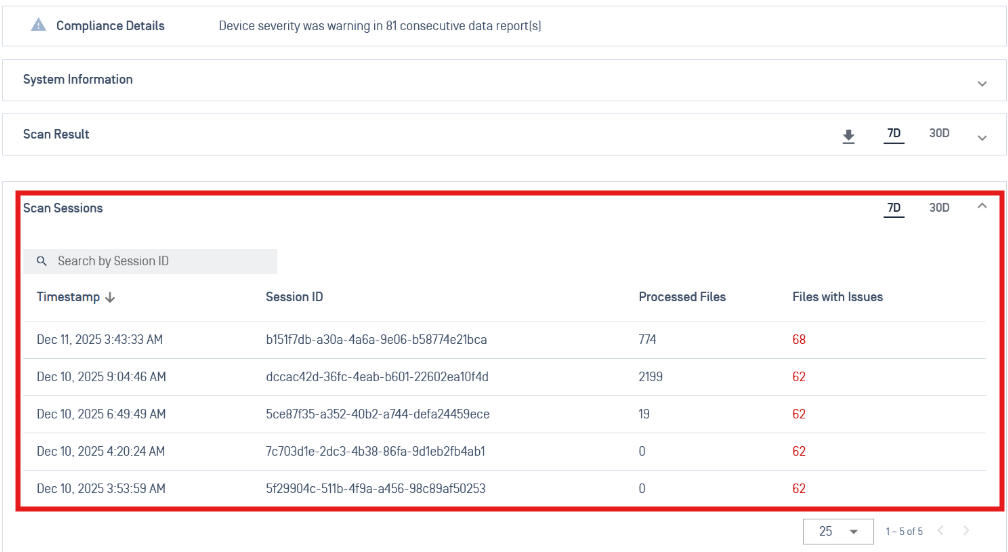Download the Scan Result report
This screenshot has width=1008, height=552.
point(849,135)
